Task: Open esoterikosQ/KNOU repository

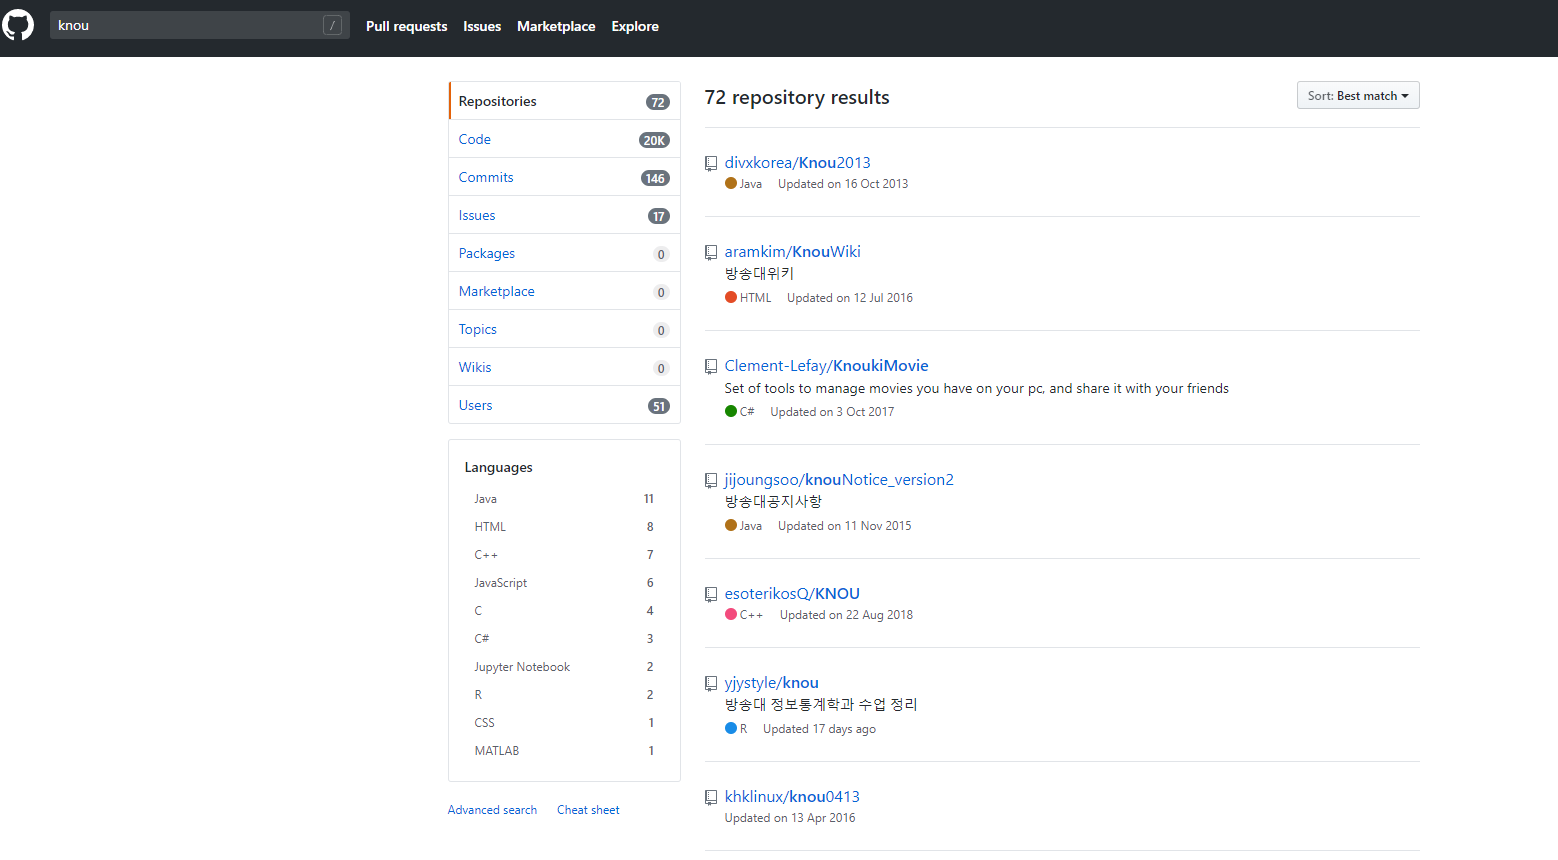Action: pos(792,594)
